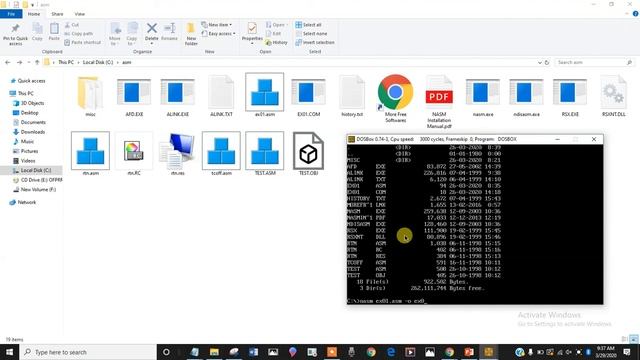Select the tcoff.asm file

[x=221, y=154]
